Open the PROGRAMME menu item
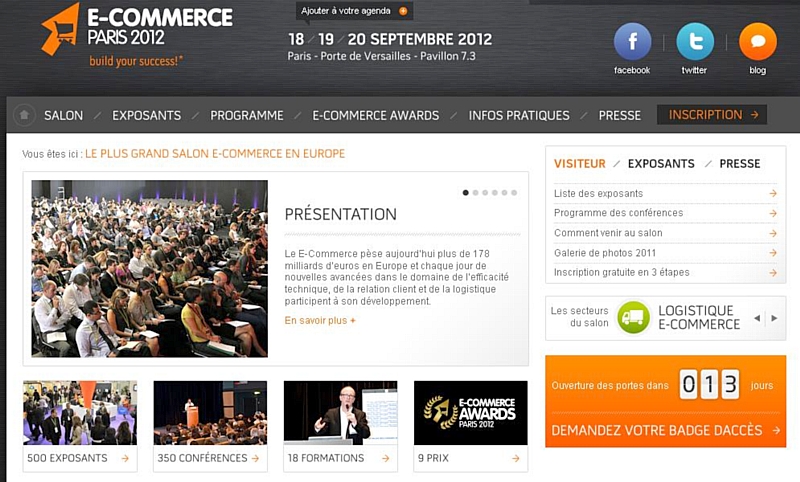Image resolution: width=800 pixels, height=482 pixels. (247, 115)
